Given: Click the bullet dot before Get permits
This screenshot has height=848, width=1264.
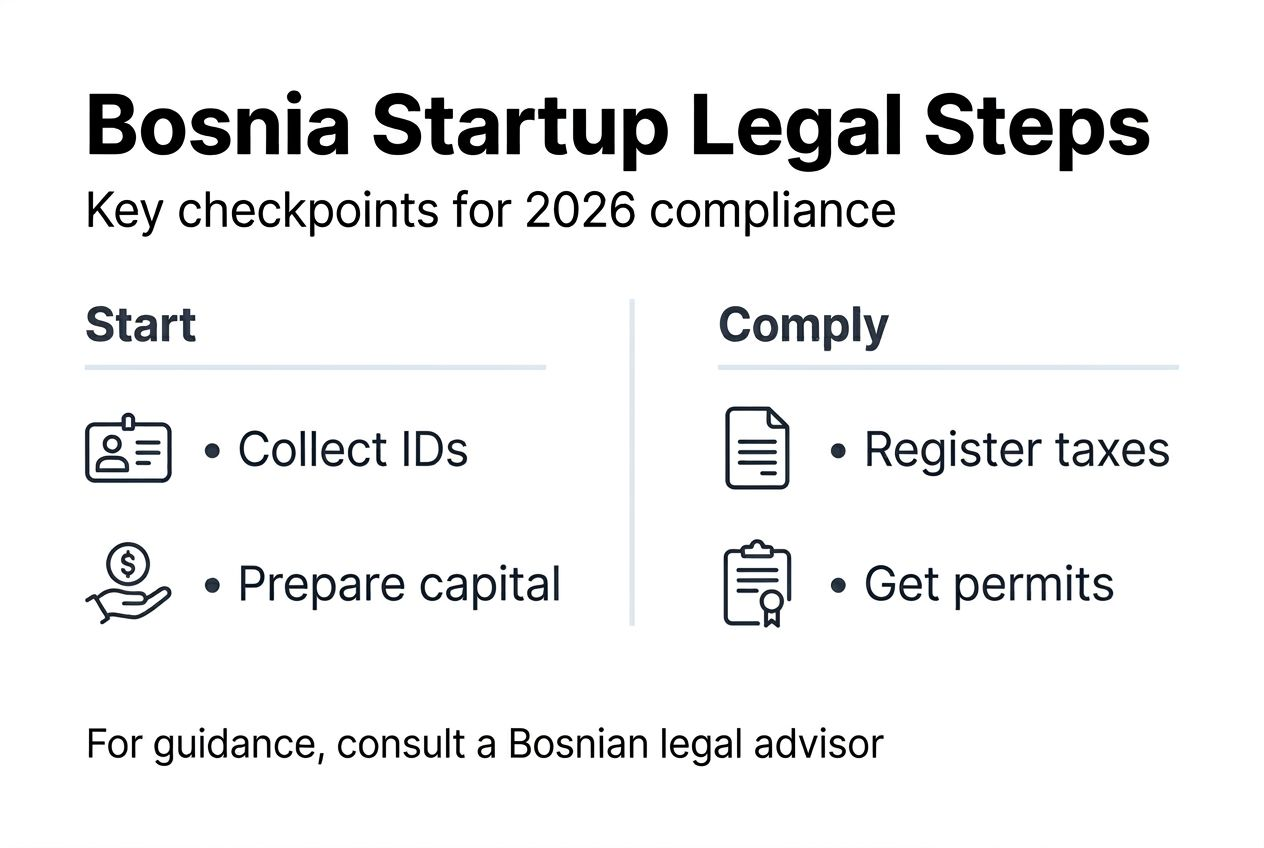Looking at the screenshot, I should click(x=838, y=586).
